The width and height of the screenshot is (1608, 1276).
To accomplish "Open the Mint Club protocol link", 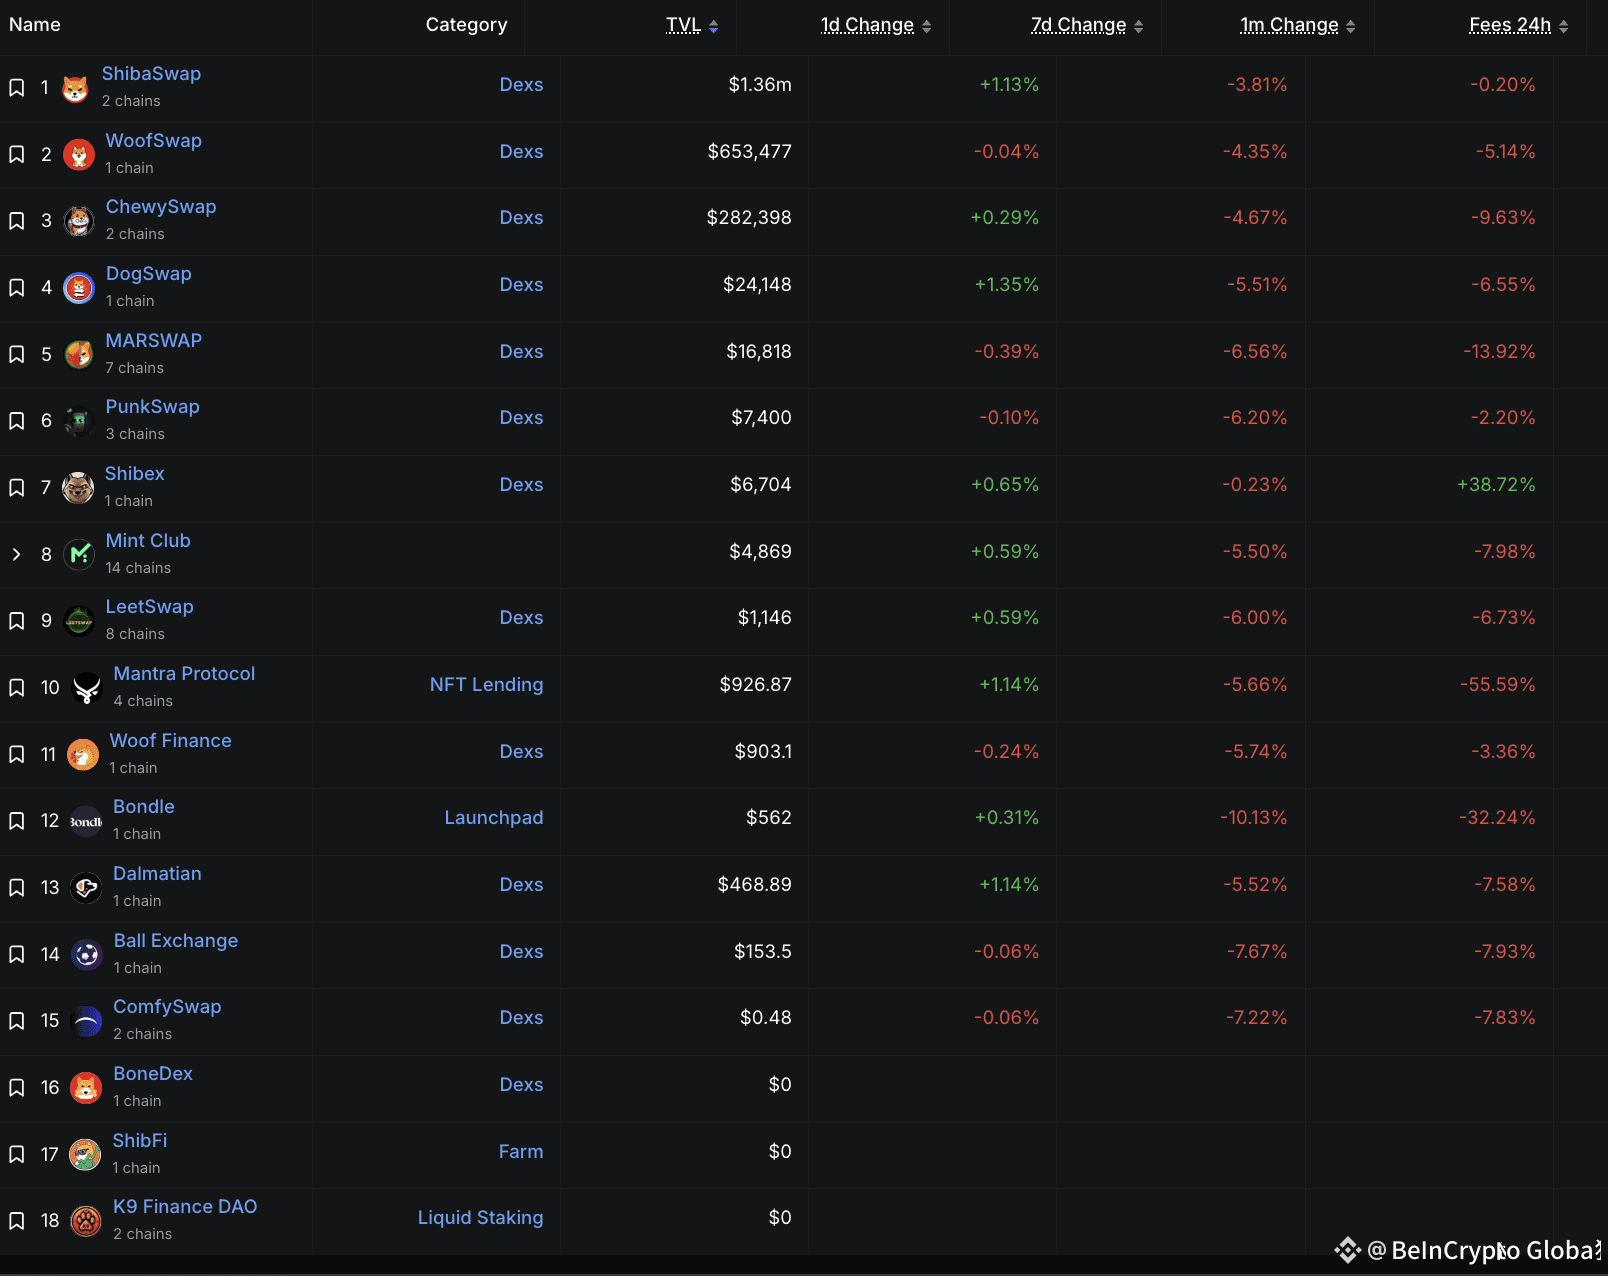I will pos(148,541).
